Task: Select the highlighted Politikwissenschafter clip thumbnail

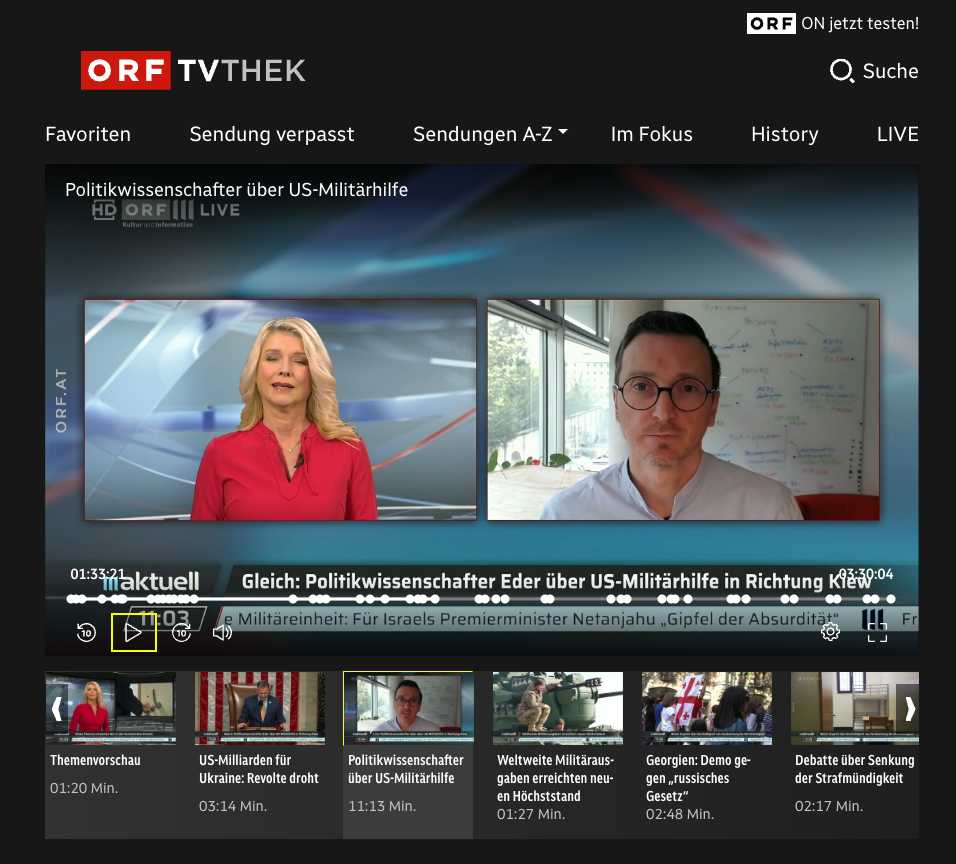Action: [408, 708]
